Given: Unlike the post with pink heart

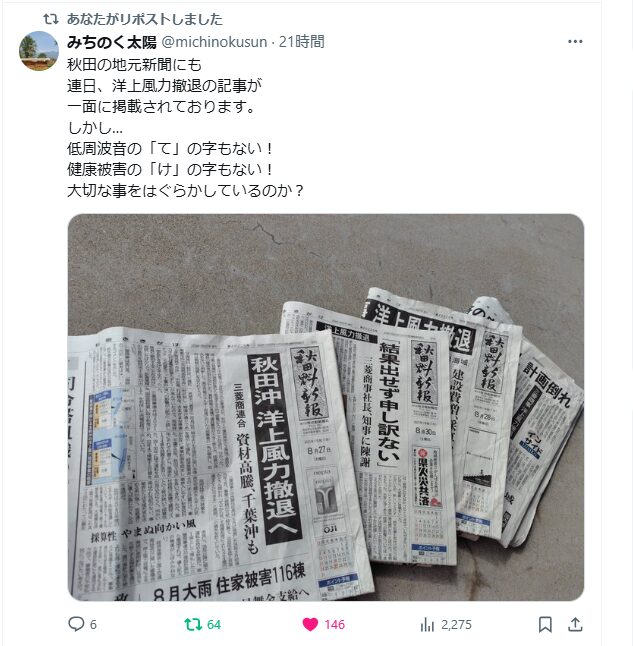Looking at the screenshot, I should [310, 625].
